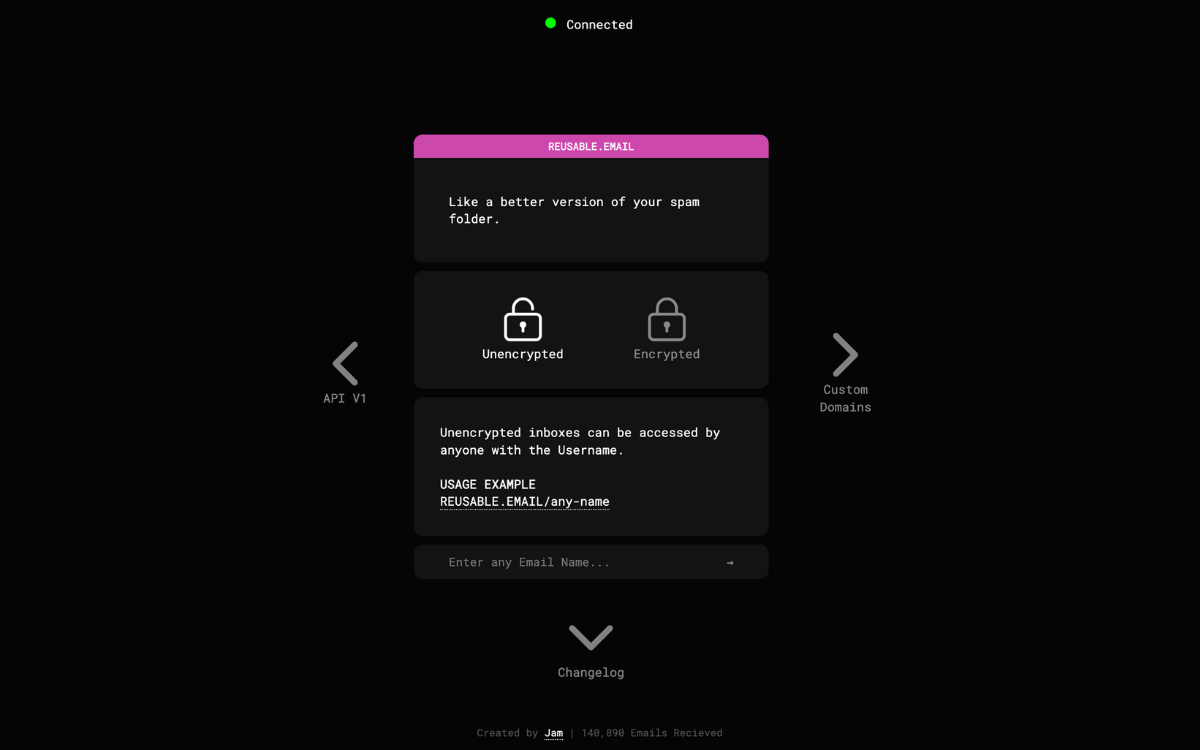This screenshot has width=1200, height=750.
Task: Click the Unencrypted inboxes description card
Action: click(591, 467)
